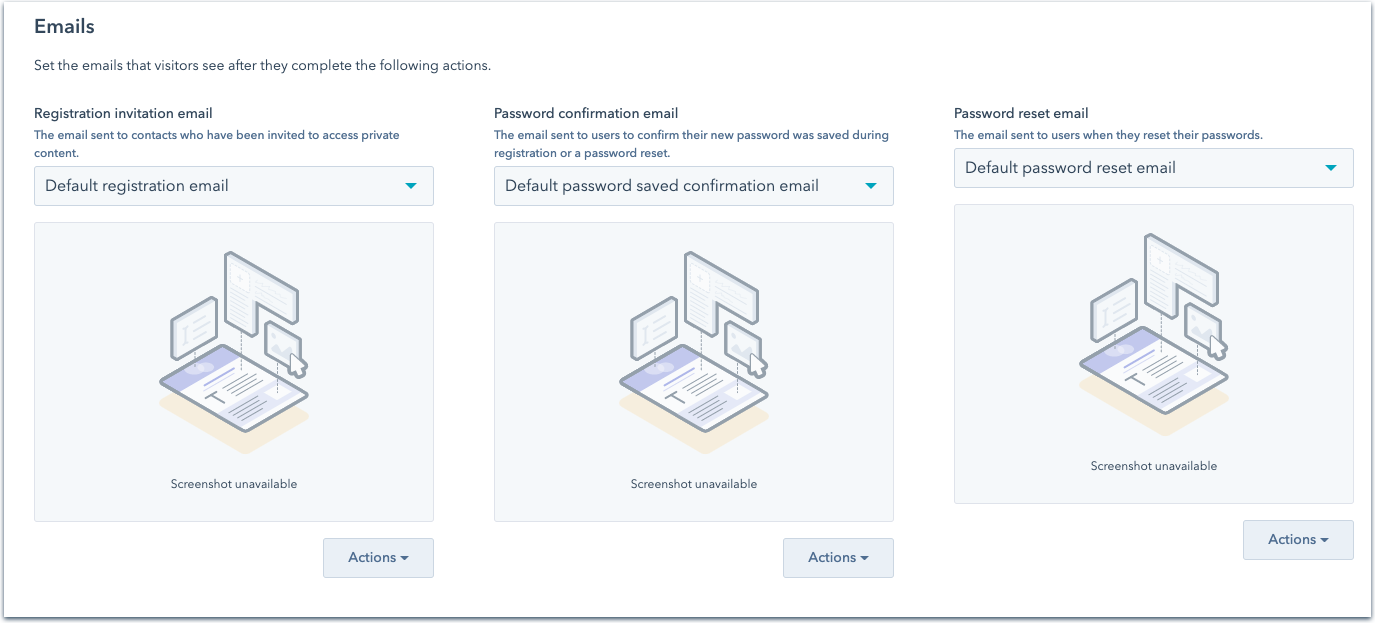The height and width of the screenshot is (623, 1375).
Task: Click the 'Registration invitation email' field label
Action: pyautogui.click(x=123, y=114)
